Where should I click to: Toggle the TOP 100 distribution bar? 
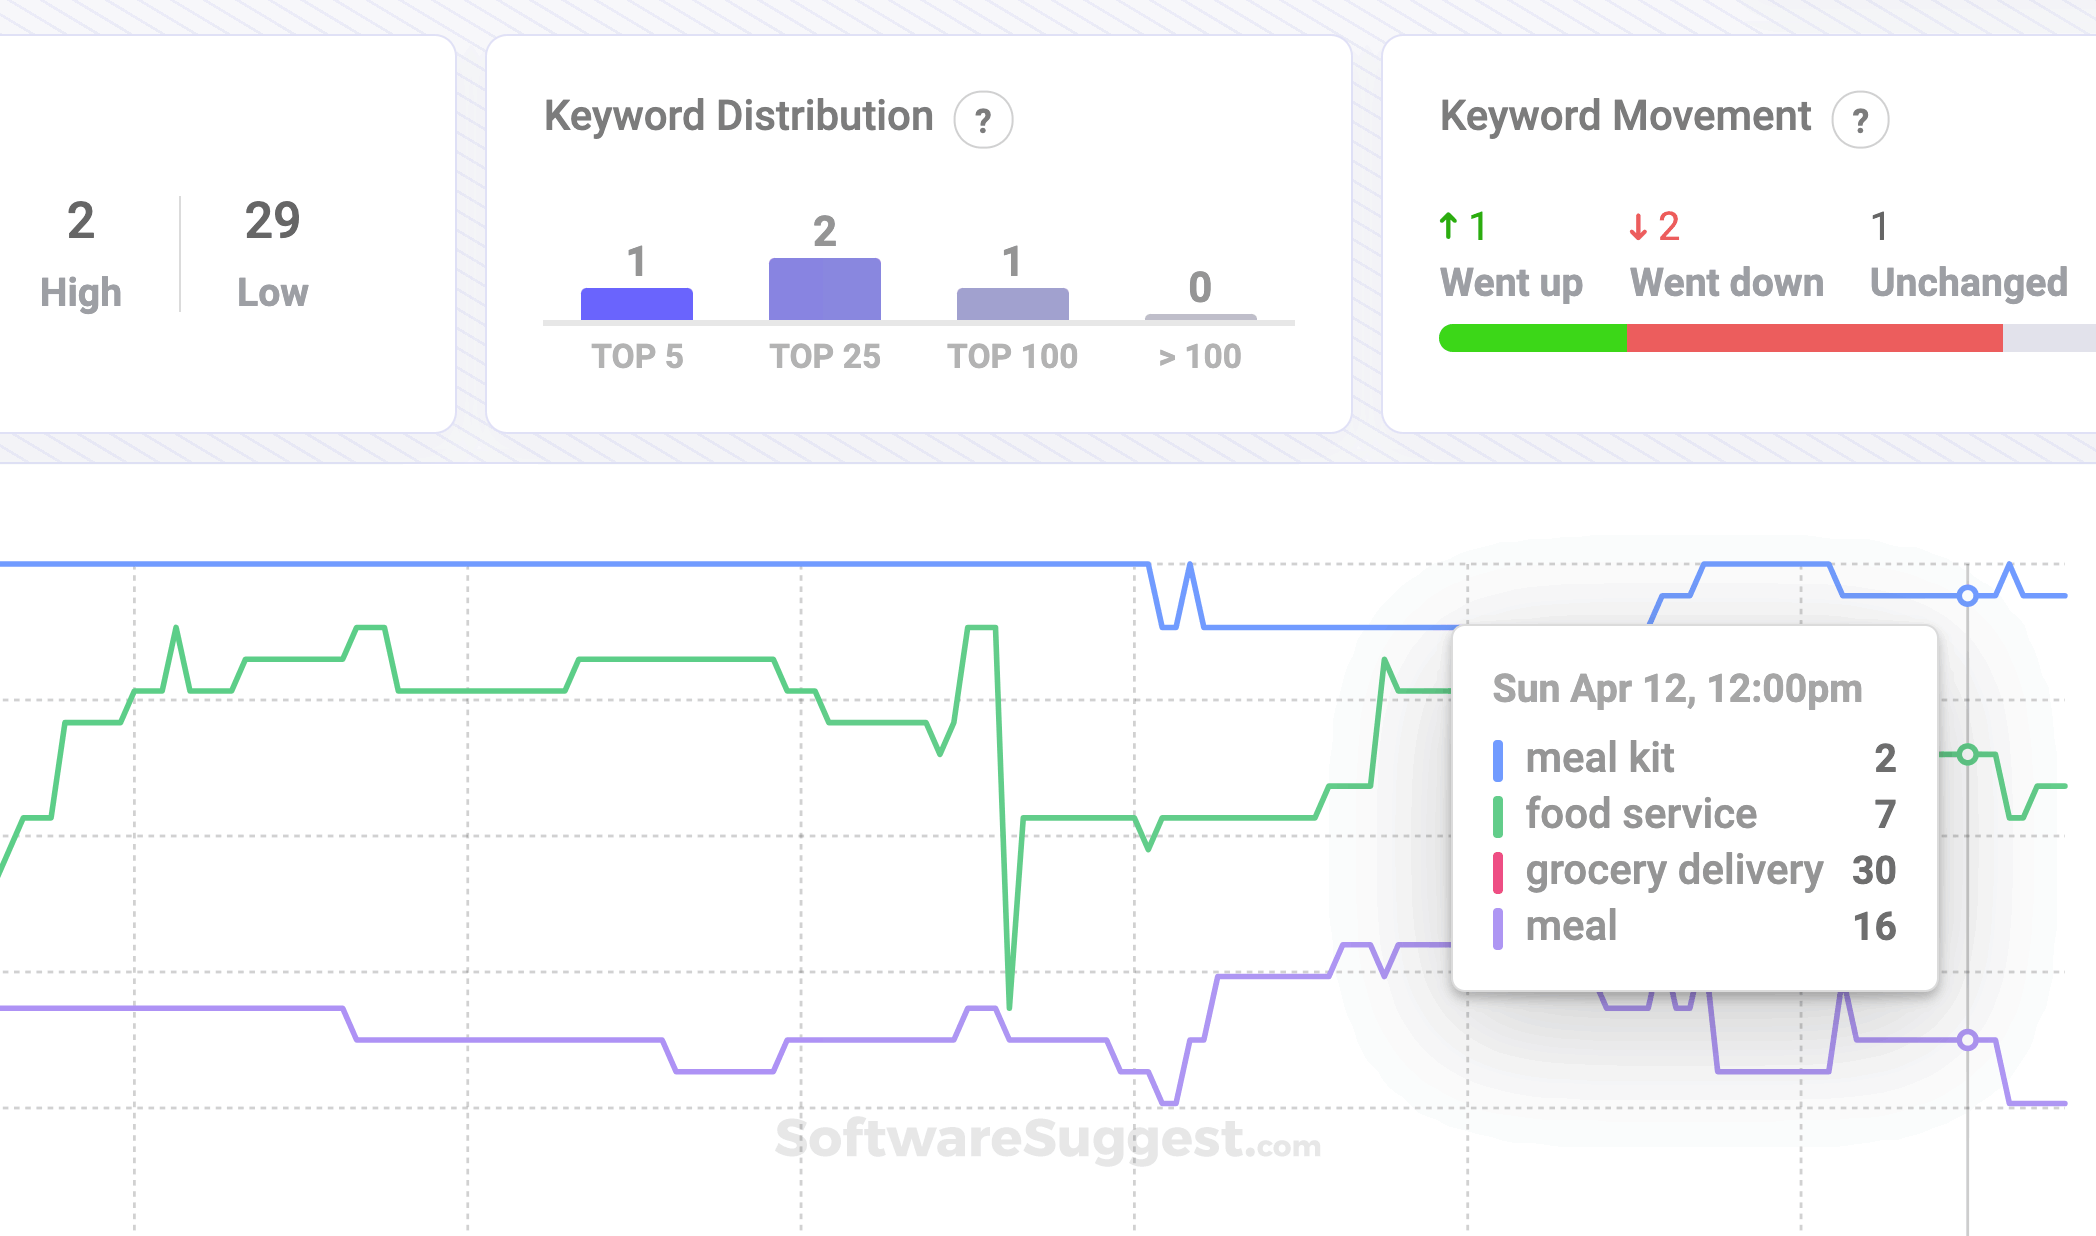tap(1012, 302)
